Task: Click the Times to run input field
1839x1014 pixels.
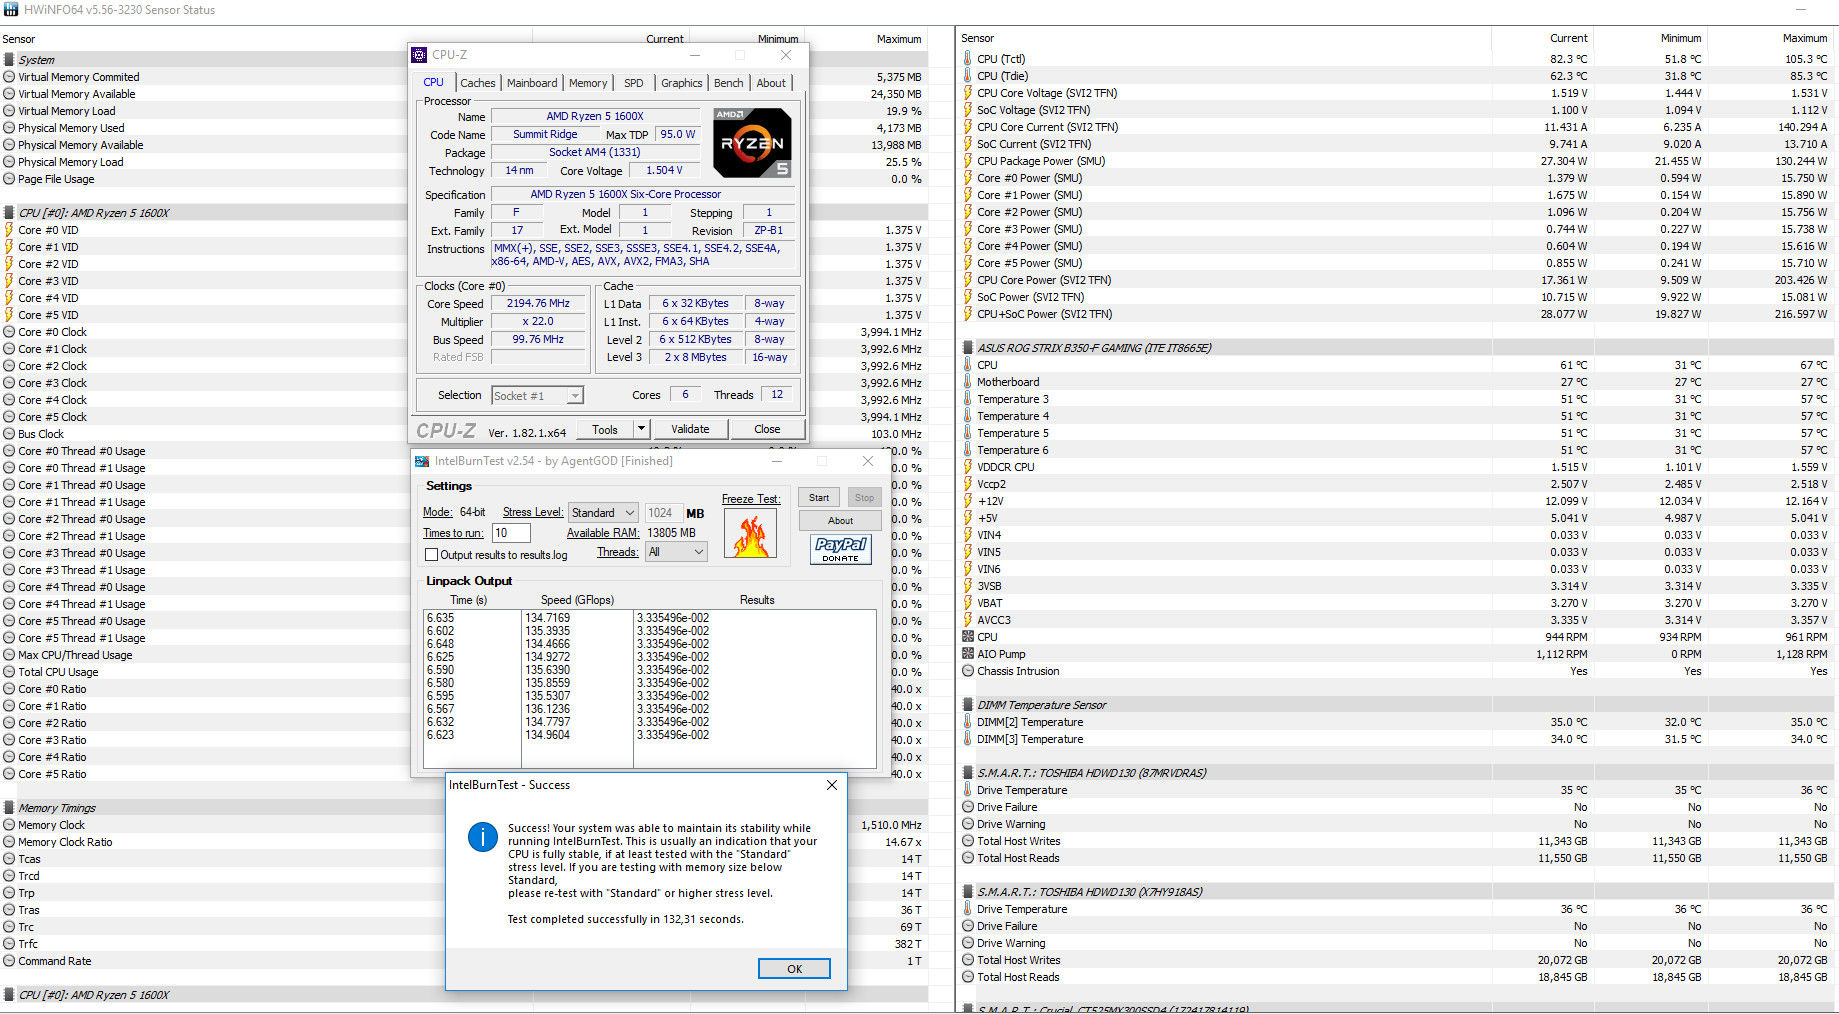Action: (x=511, y=533)
